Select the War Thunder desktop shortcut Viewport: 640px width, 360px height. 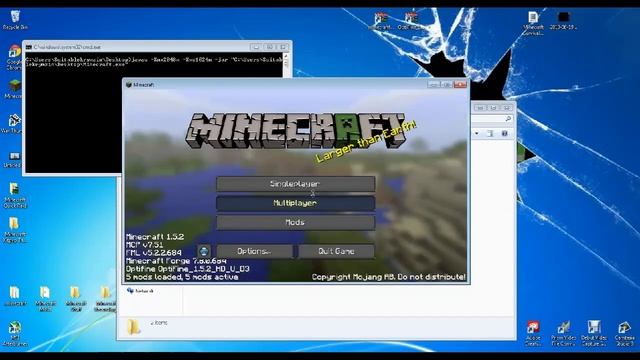14,124
